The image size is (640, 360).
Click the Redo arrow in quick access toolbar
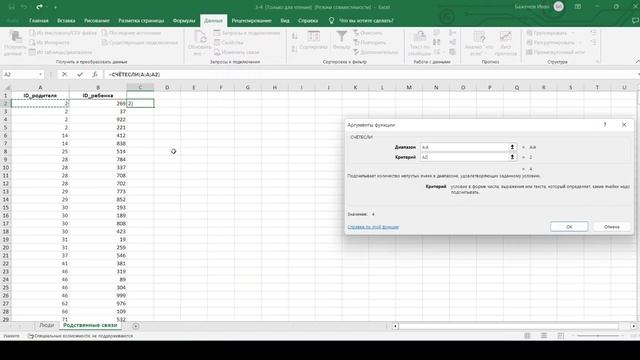[39, 7]
